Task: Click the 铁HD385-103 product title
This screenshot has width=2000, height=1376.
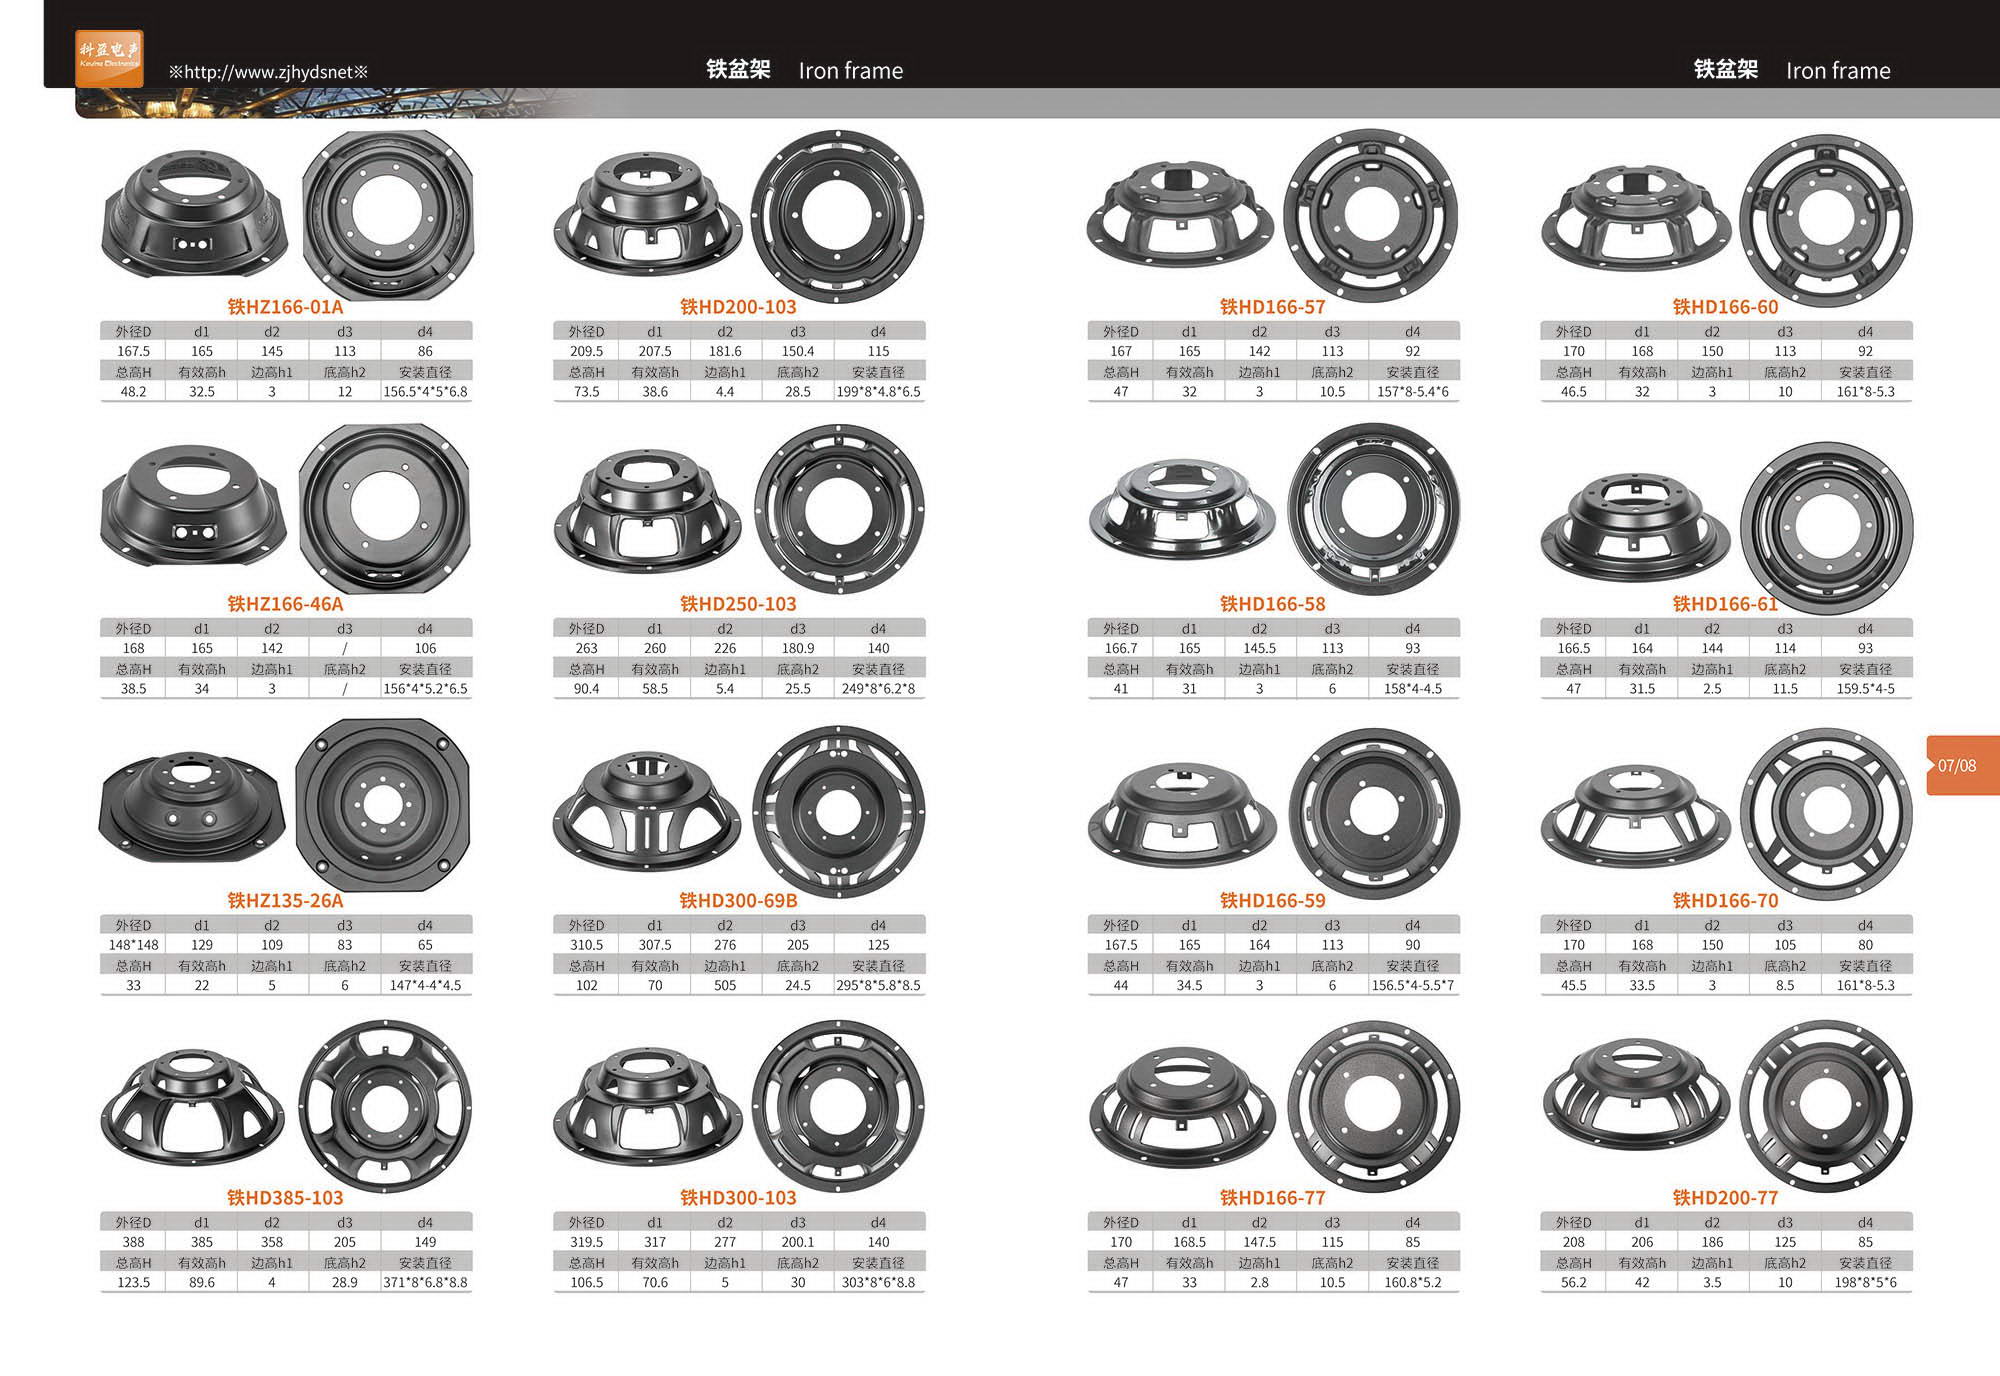Action: (x=285, y=1197)
